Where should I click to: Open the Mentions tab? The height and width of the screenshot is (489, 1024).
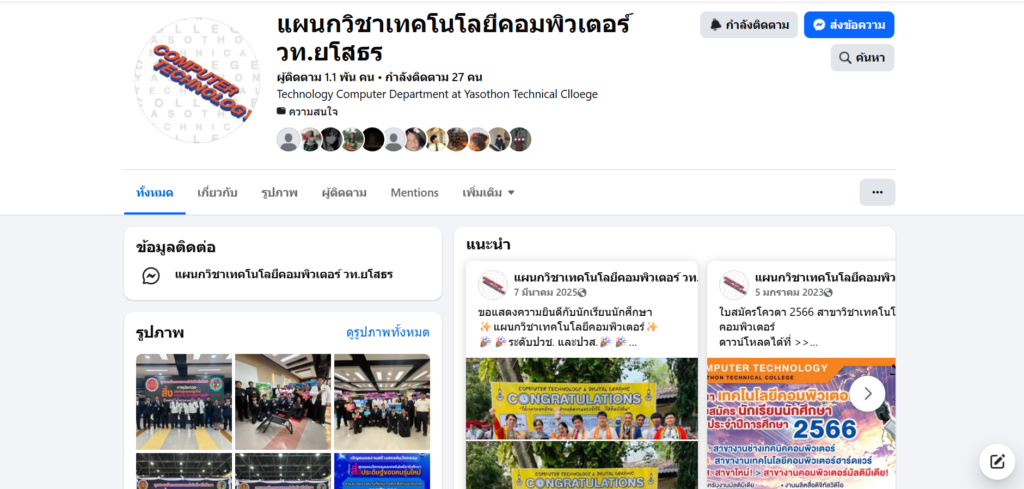point(415,193)
